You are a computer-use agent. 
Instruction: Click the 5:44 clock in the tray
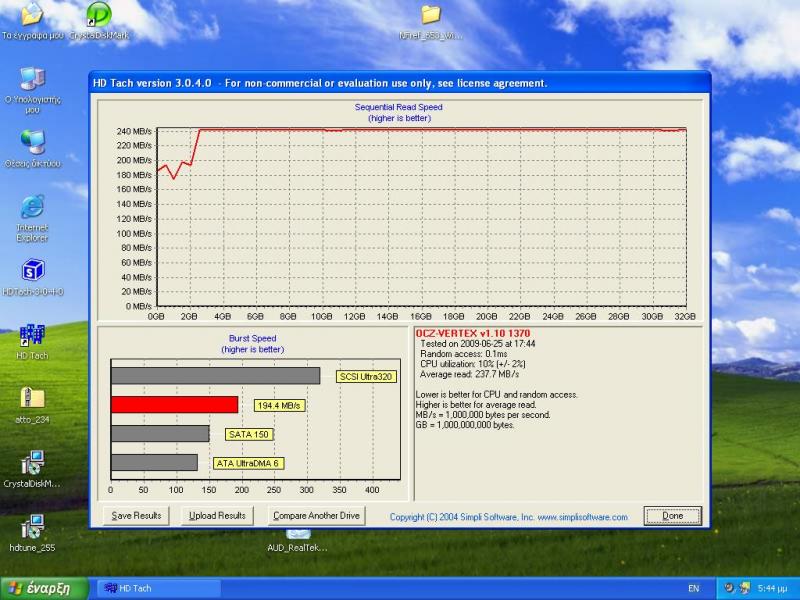coord(772,588)
